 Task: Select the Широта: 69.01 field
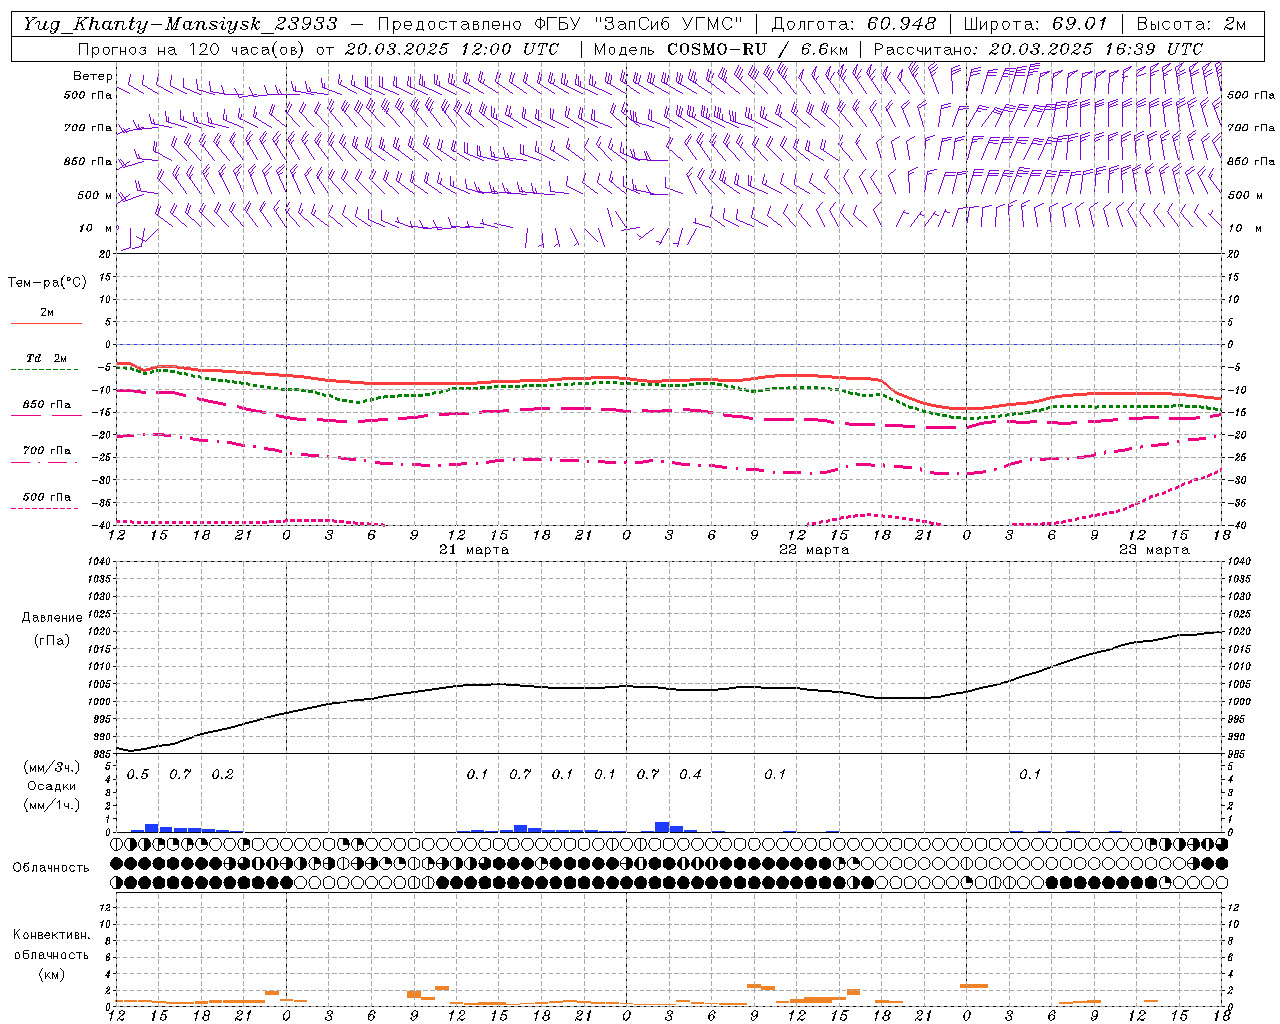tap(1036, 24)
